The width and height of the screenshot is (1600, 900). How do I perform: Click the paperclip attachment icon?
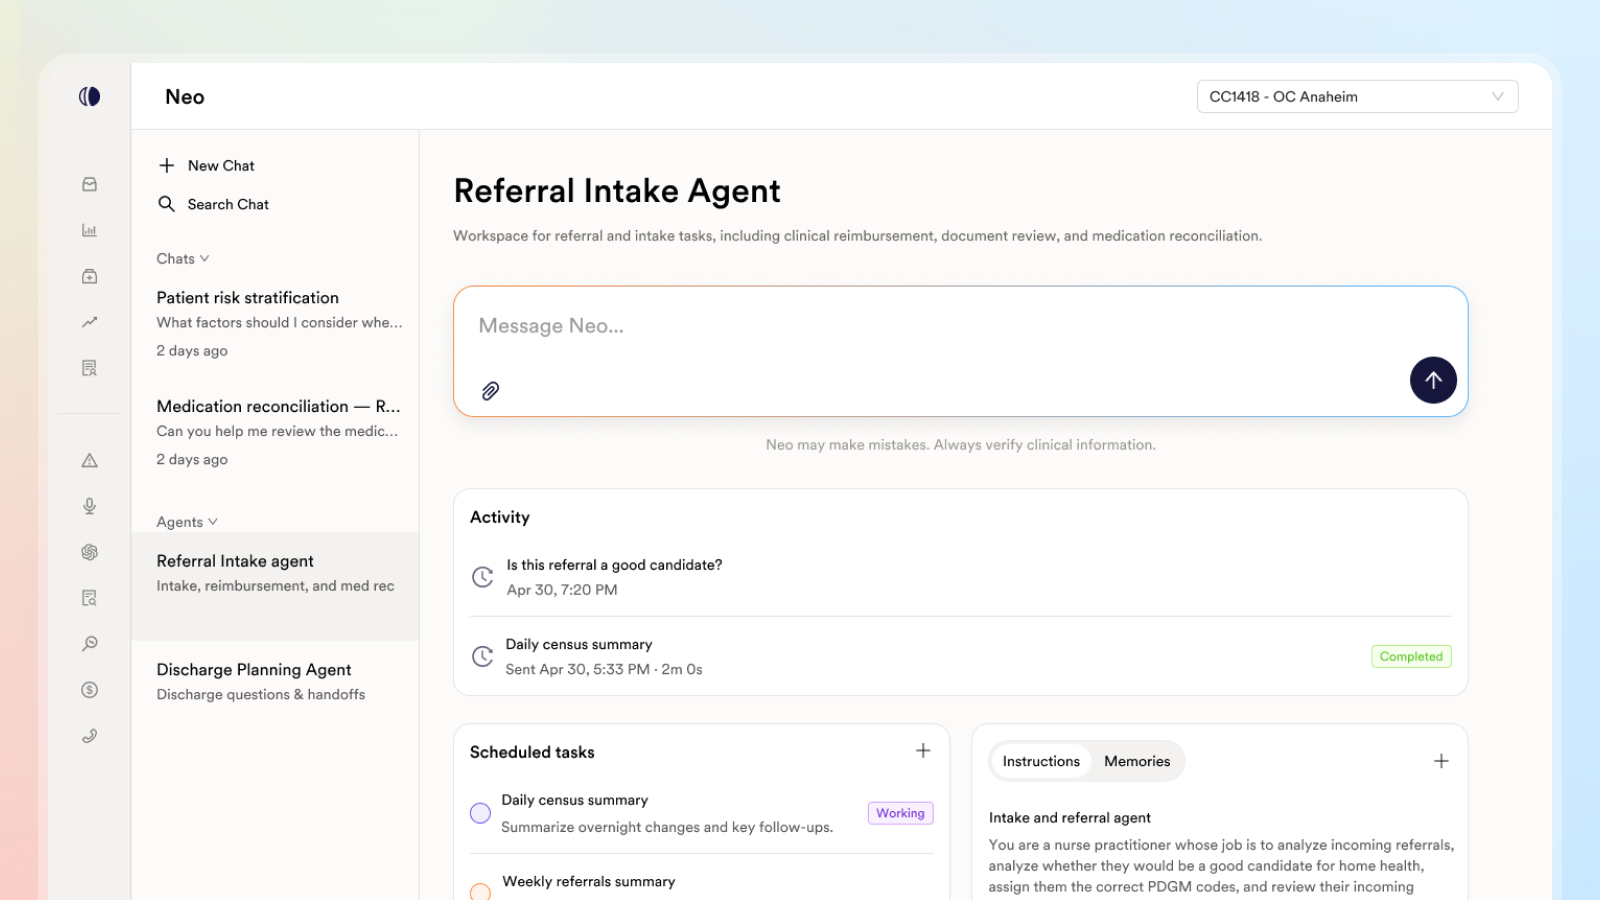point(490,391)
